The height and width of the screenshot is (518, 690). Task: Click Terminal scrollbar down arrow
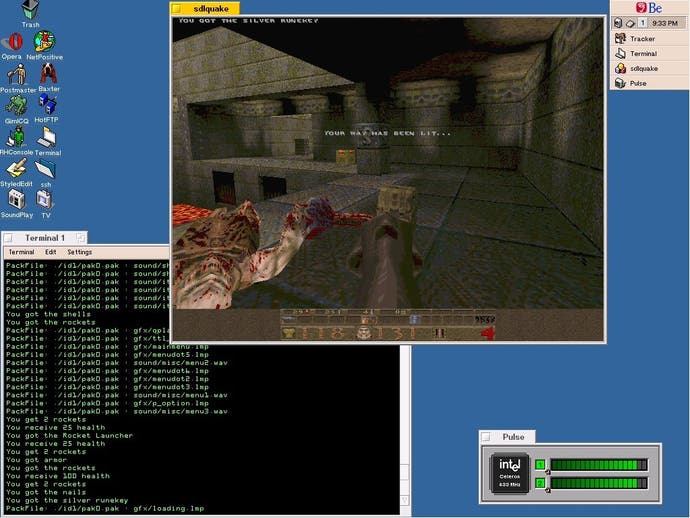point(405,500)
